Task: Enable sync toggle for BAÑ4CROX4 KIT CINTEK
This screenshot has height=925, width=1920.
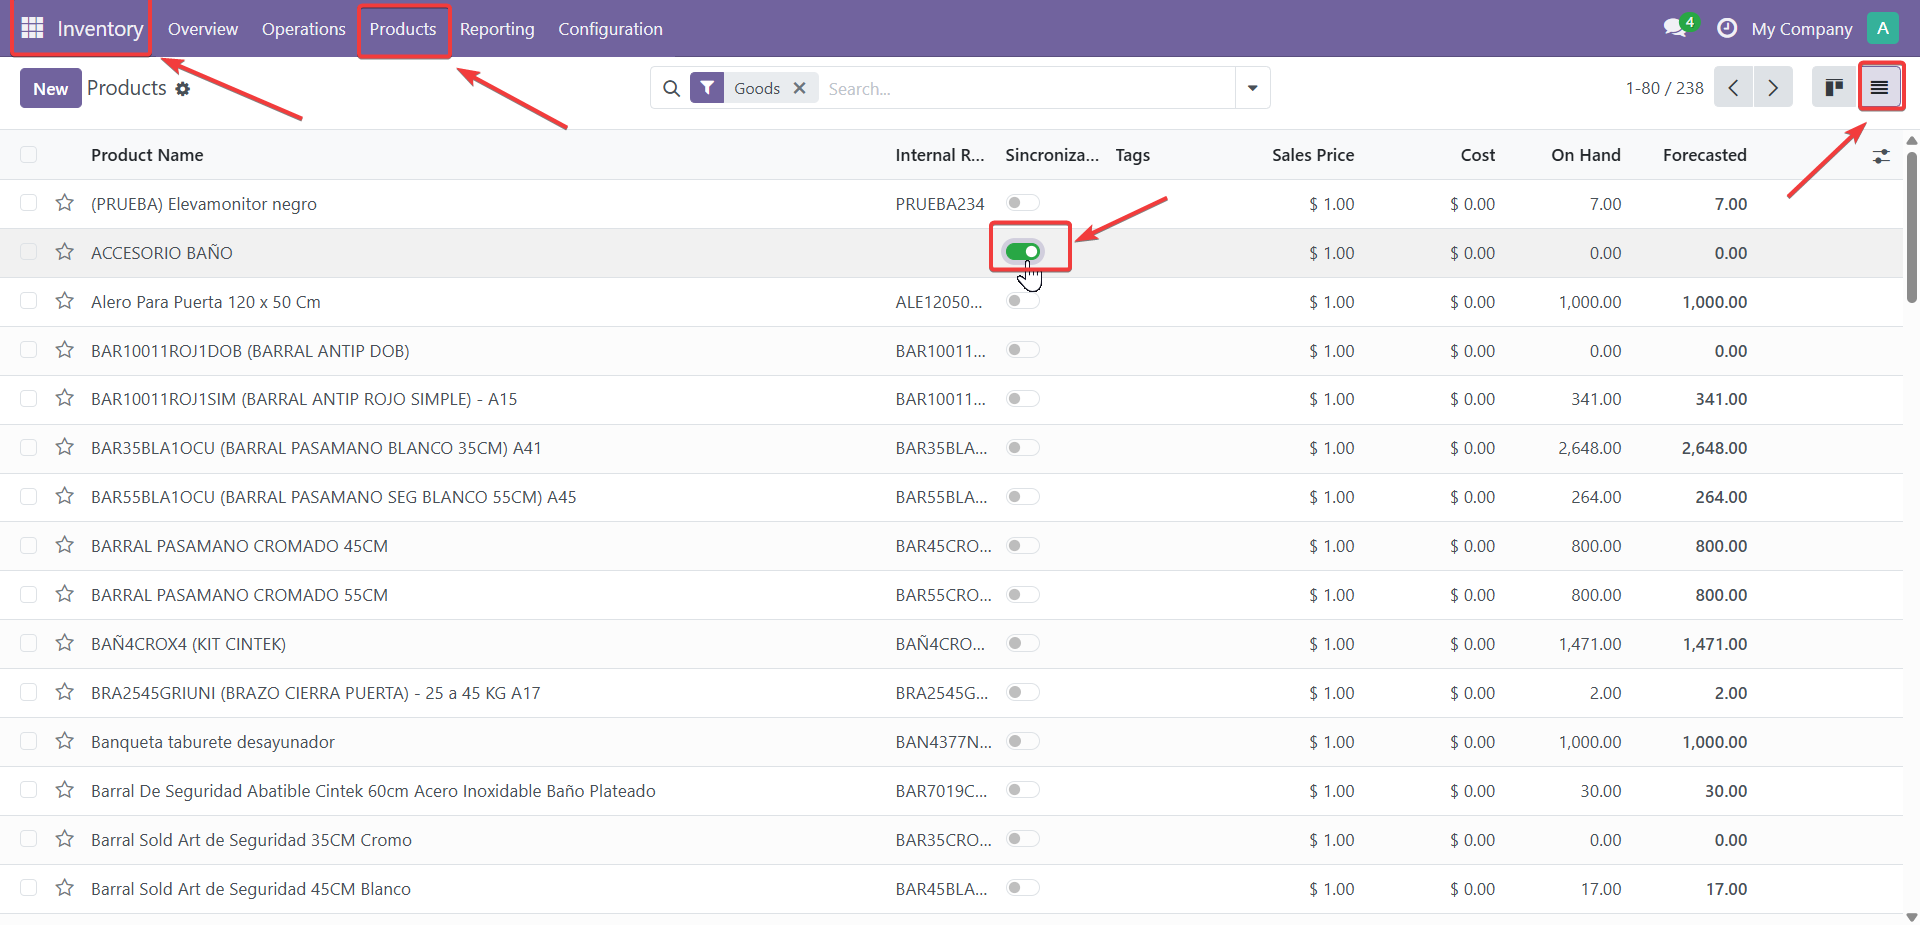Action: [x=1023, y=643]
